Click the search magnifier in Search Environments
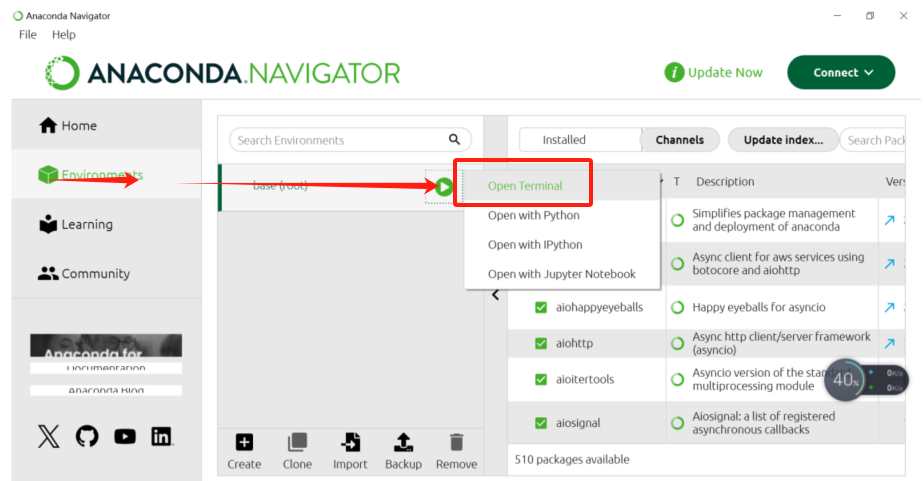924x481 pixels. [454, 139]
